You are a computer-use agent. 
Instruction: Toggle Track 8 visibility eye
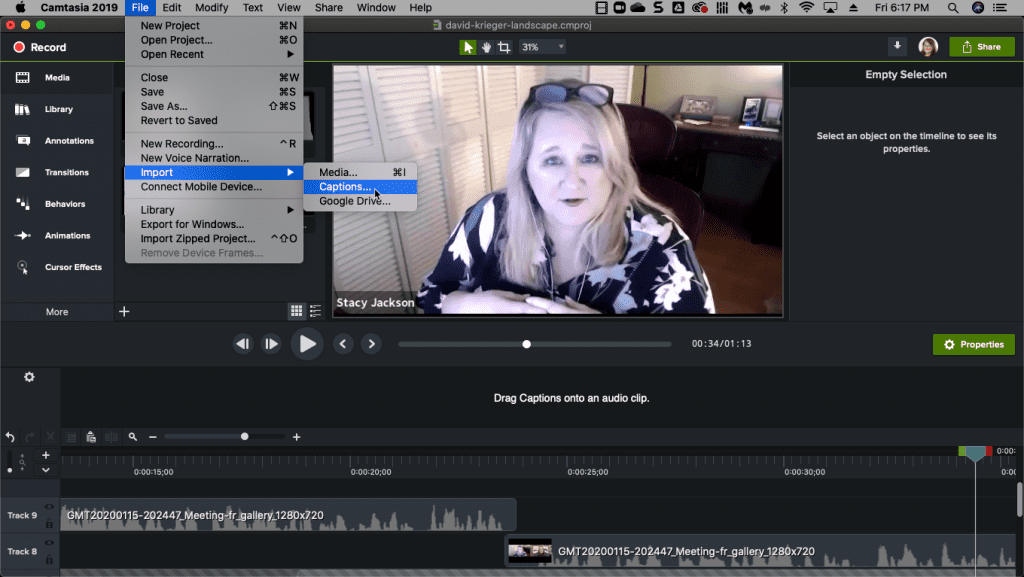(49, 543)
